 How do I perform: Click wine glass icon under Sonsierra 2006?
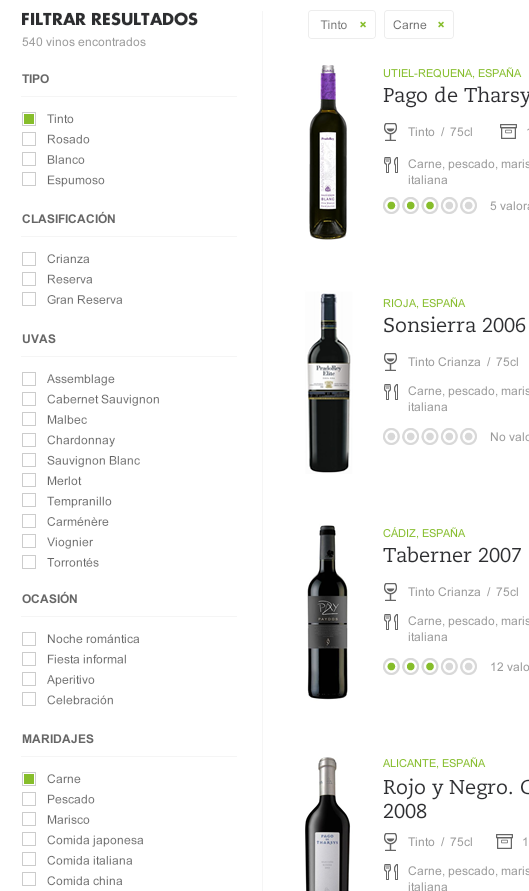[390, 362]
